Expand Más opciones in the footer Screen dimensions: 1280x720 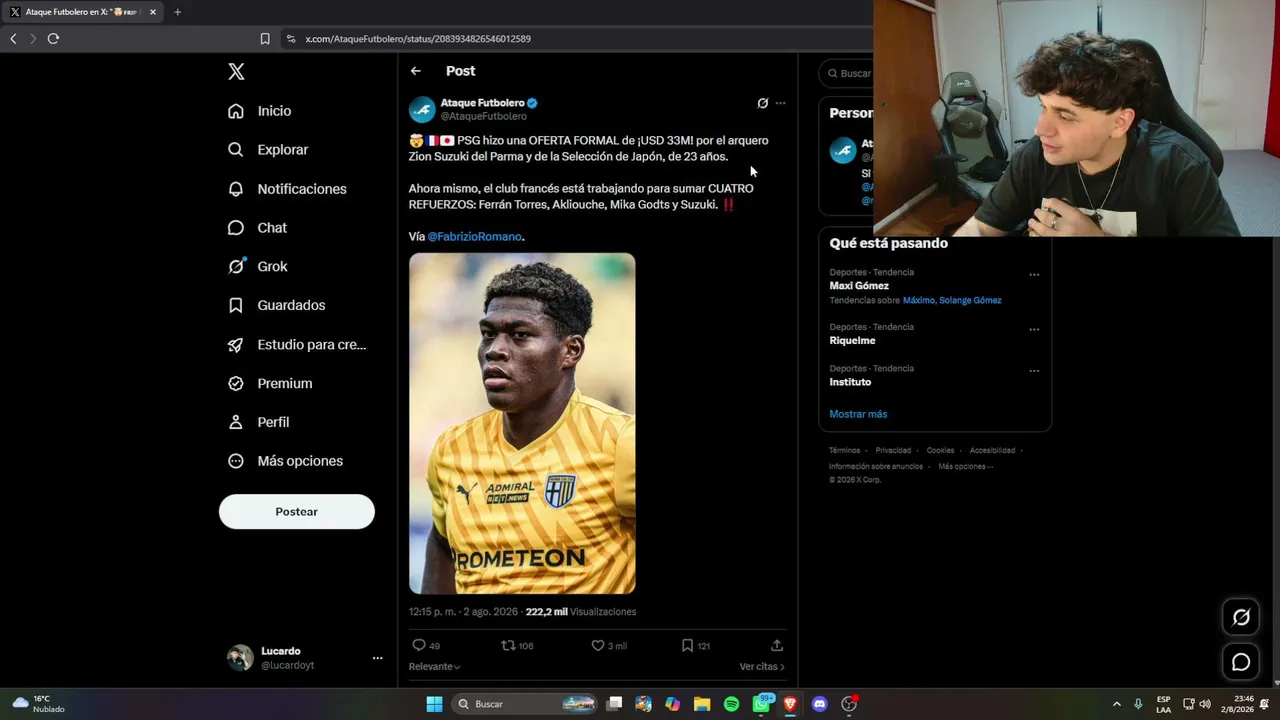coord(965,467)
